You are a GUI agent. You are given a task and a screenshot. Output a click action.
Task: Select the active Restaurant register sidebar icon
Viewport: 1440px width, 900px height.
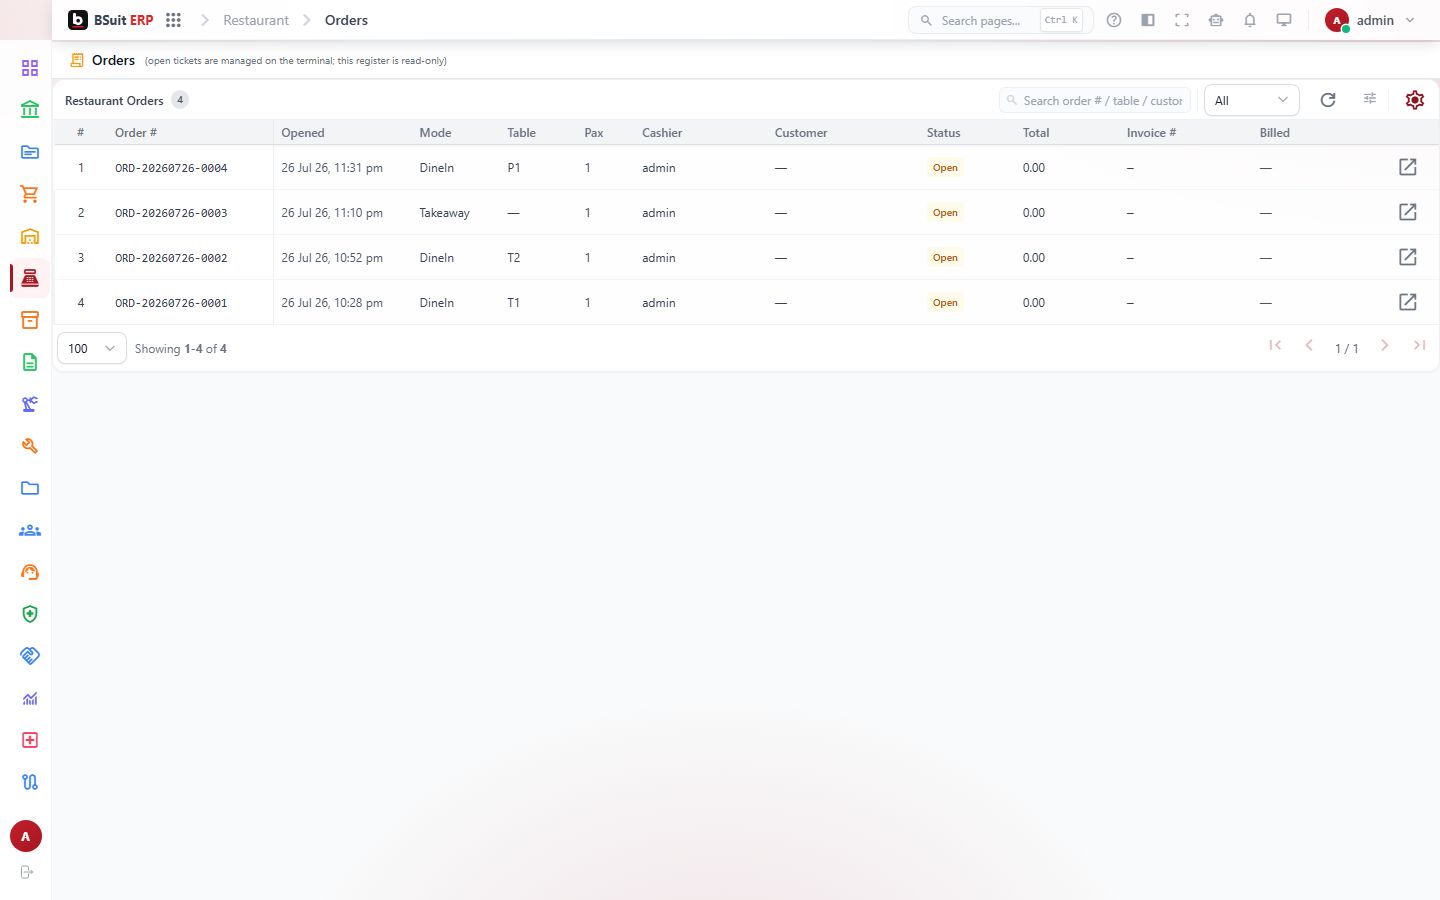30,278
